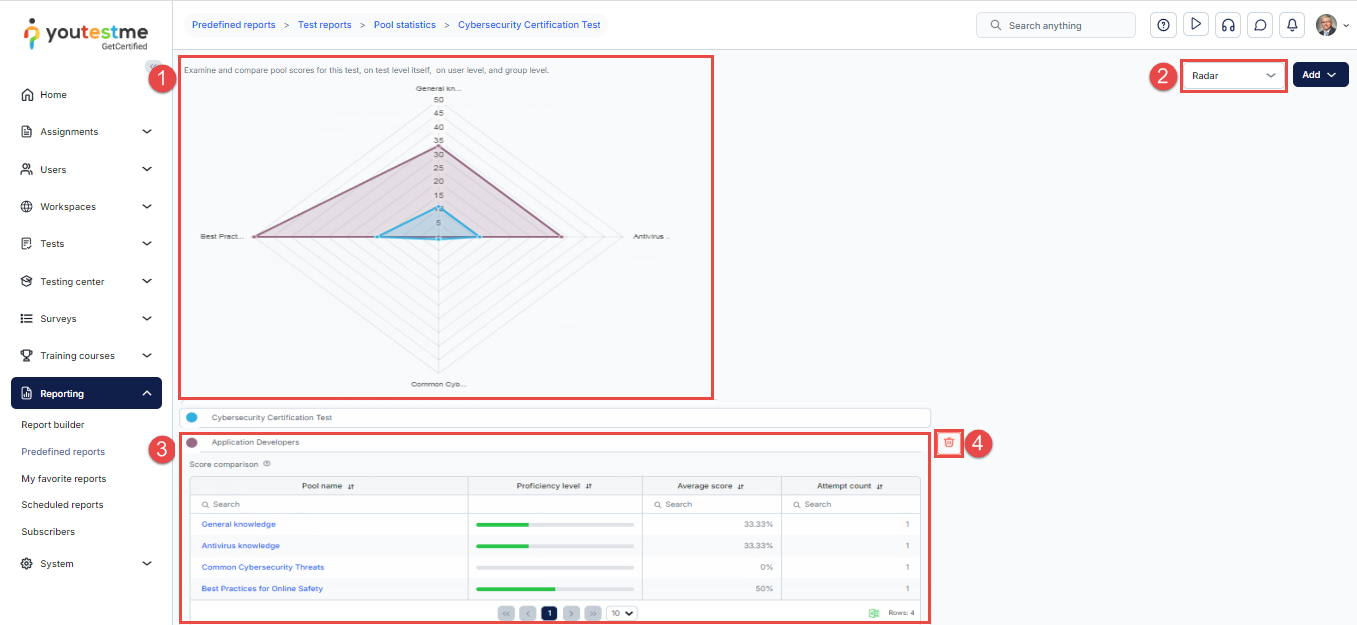Screen dimensions: 1357x625
Task: Sort by Pool name column icon
Action: [352, 486]
